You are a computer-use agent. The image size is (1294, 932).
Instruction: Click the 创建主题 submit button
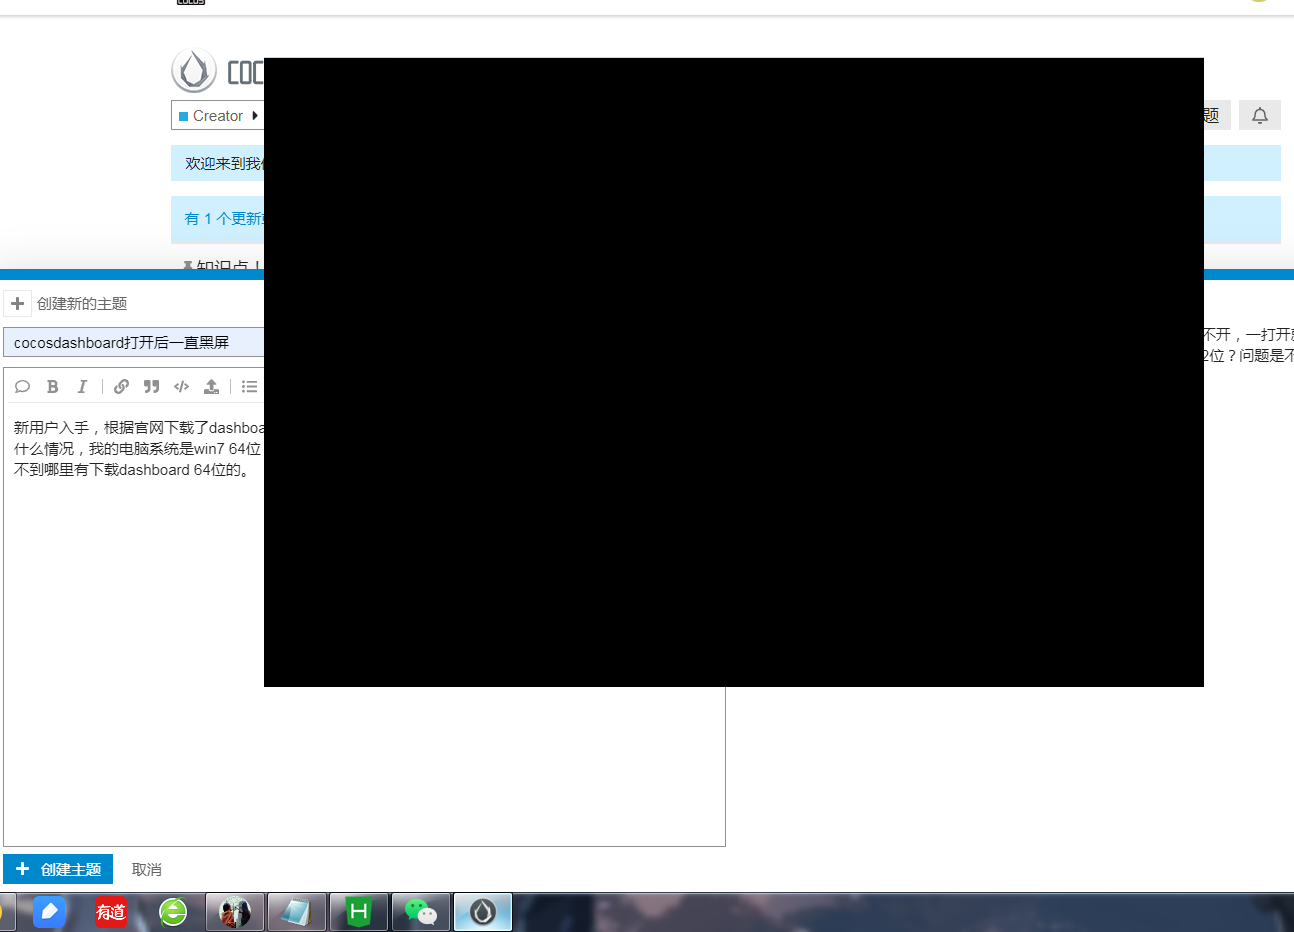(58, 869)
